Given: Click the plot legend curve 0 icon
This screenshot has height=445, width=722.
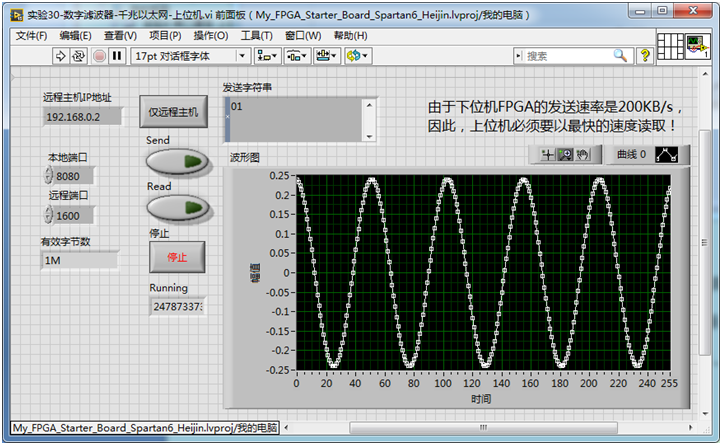Looking at the screenshot, I should tap(666, 155).
